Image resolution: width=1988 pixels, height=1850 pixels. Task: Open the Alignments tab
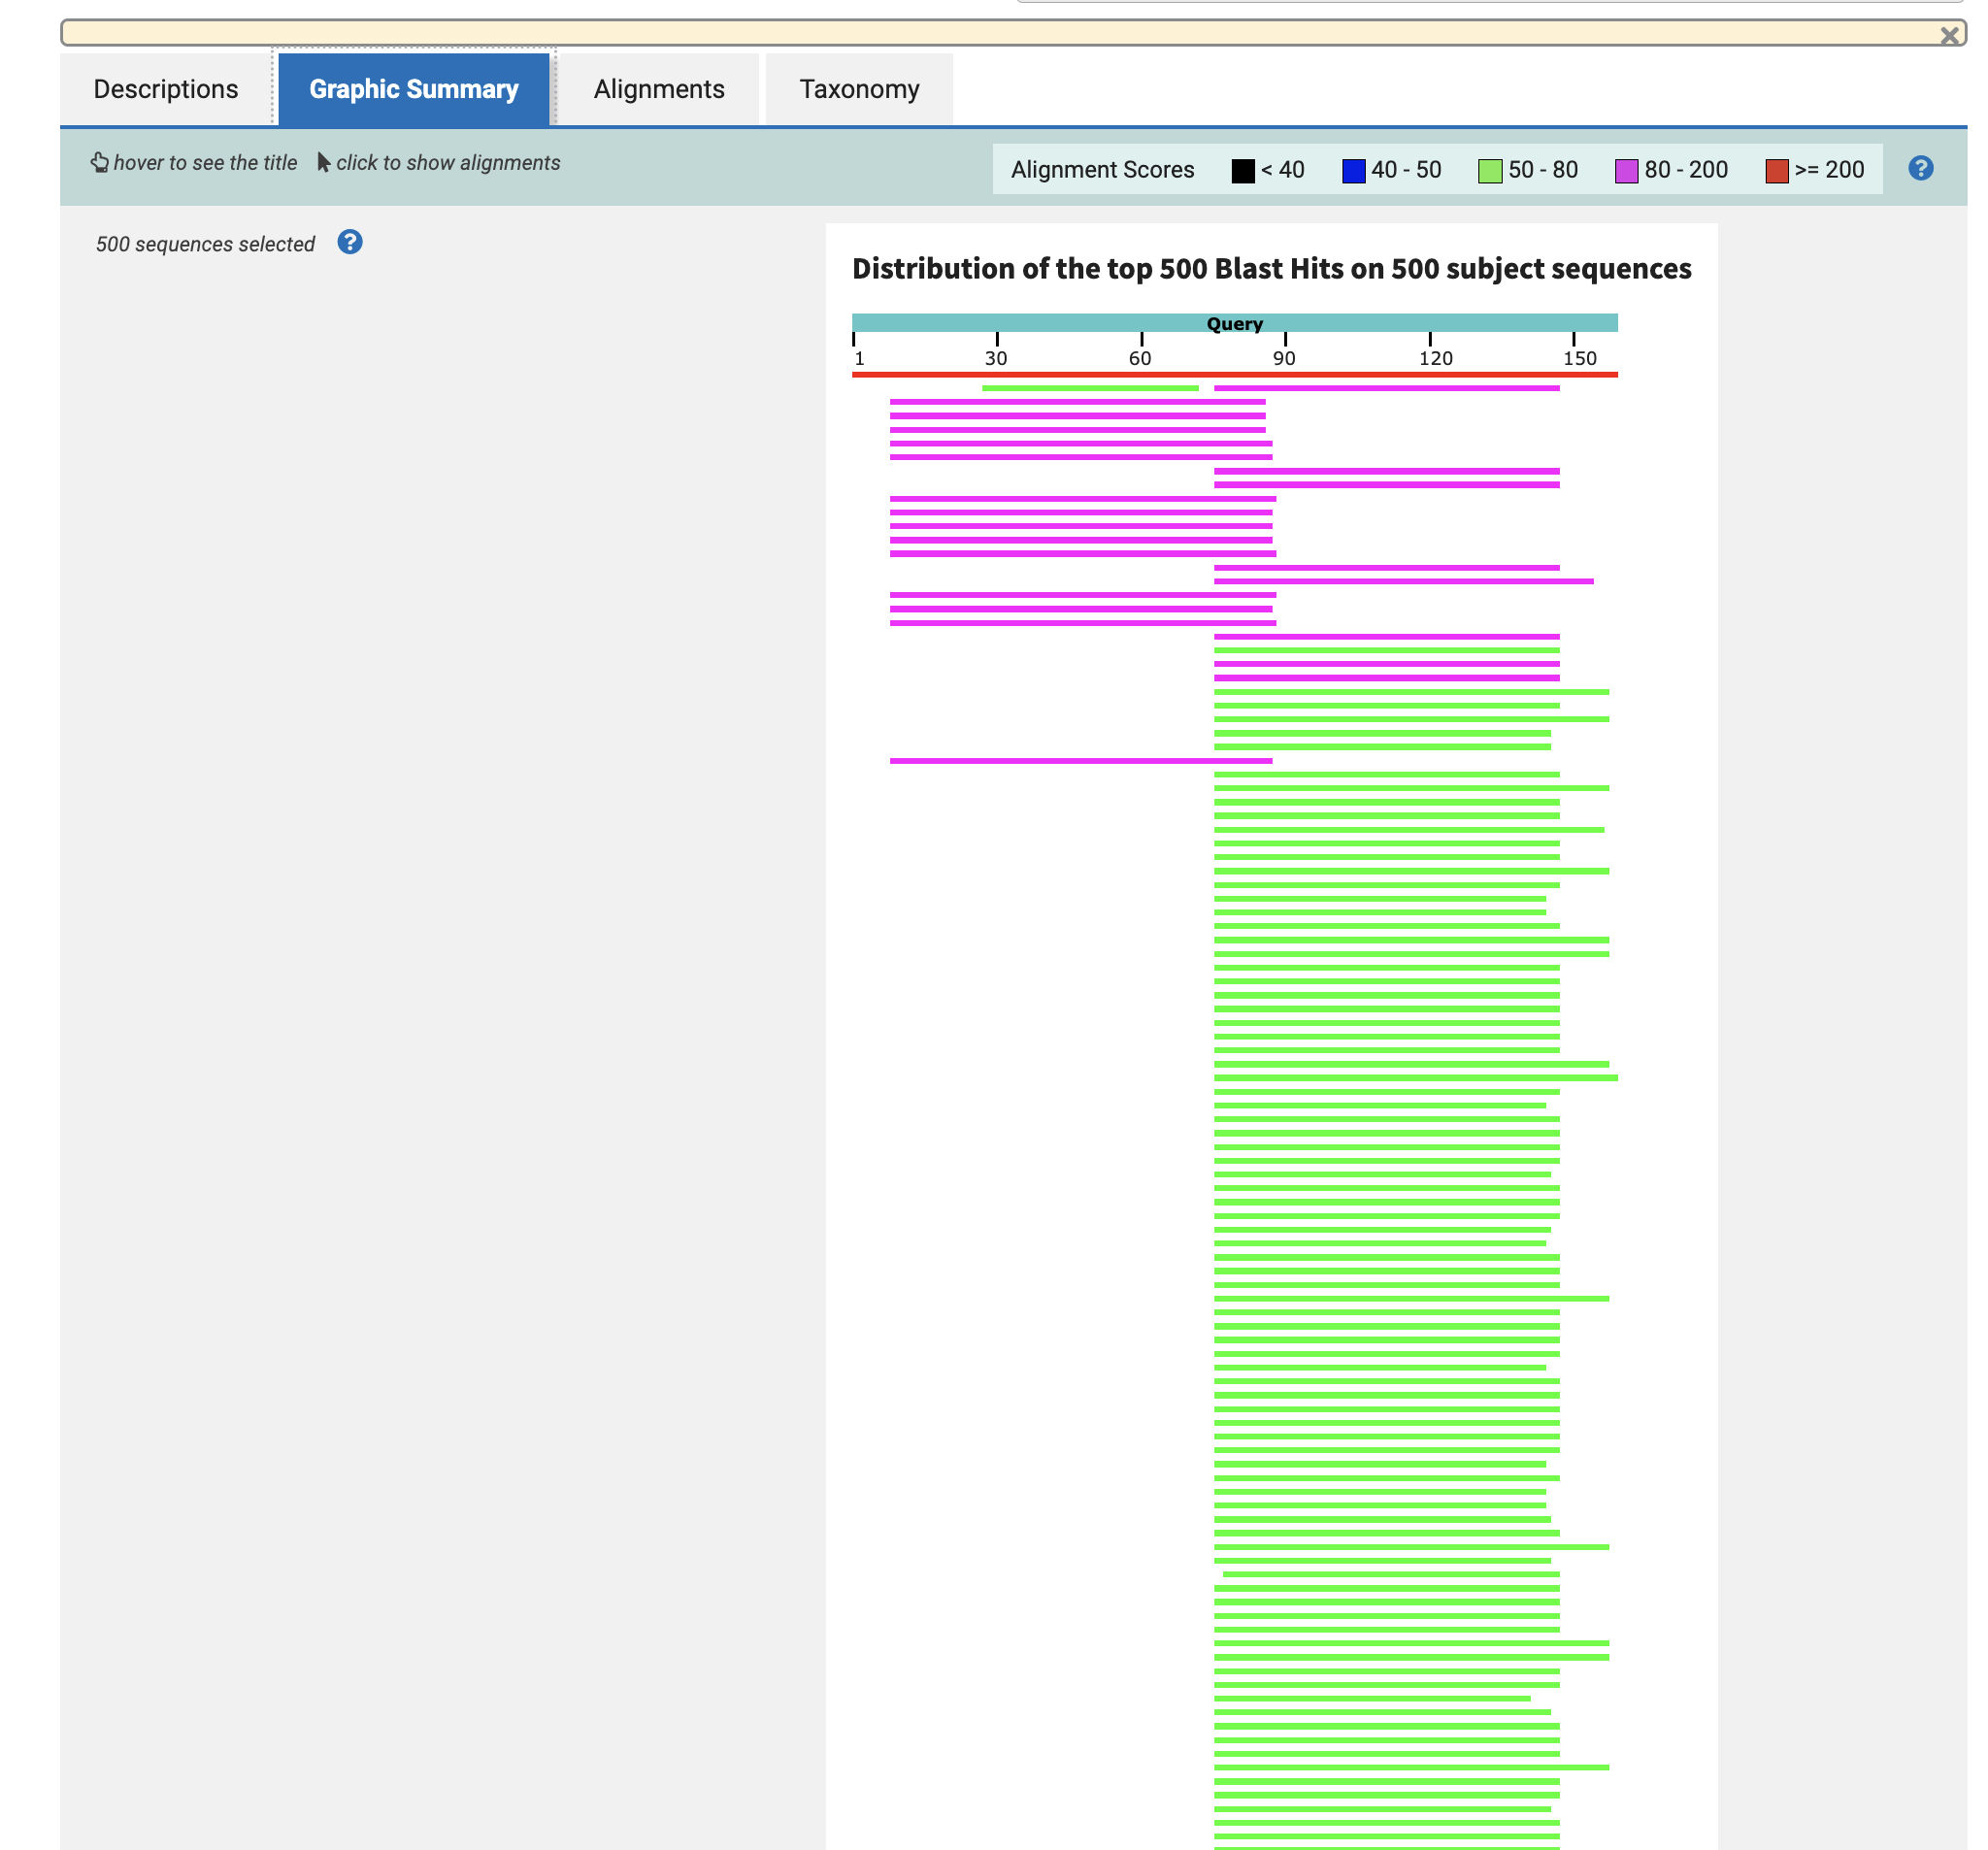(658, 89)
